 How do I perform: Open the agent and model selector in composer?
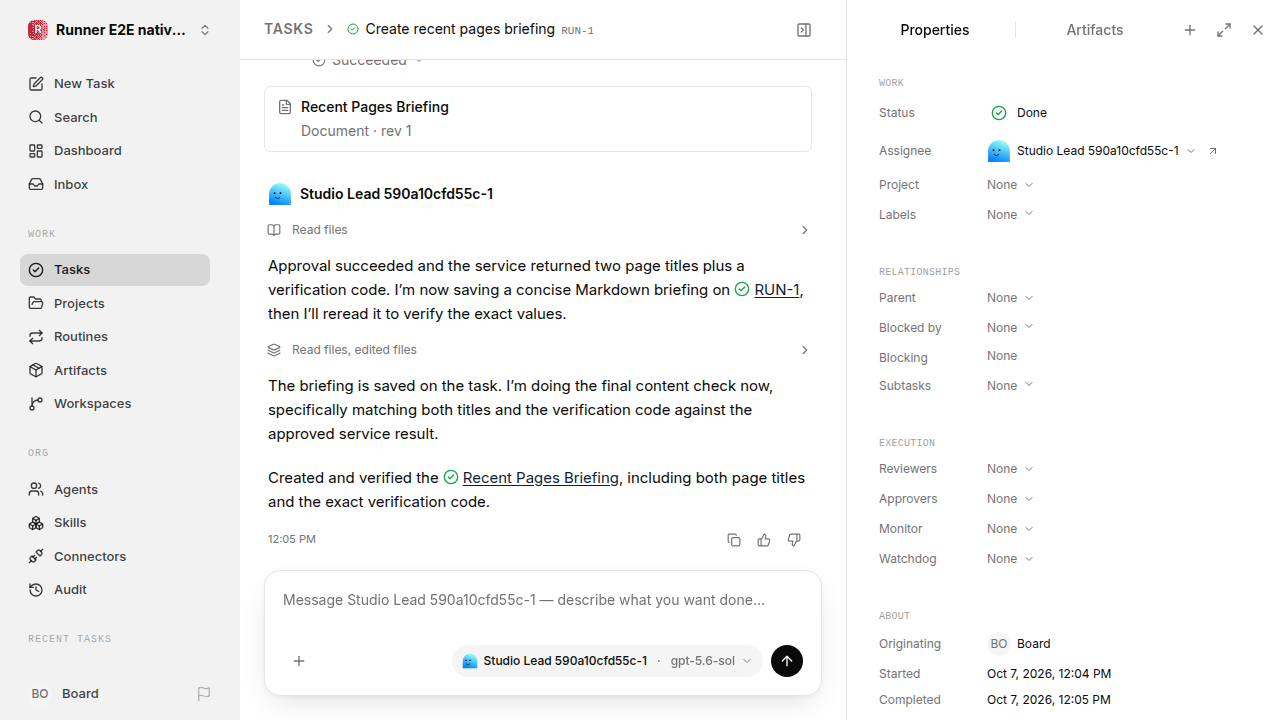pyautogui.click(x=607, y=661)
